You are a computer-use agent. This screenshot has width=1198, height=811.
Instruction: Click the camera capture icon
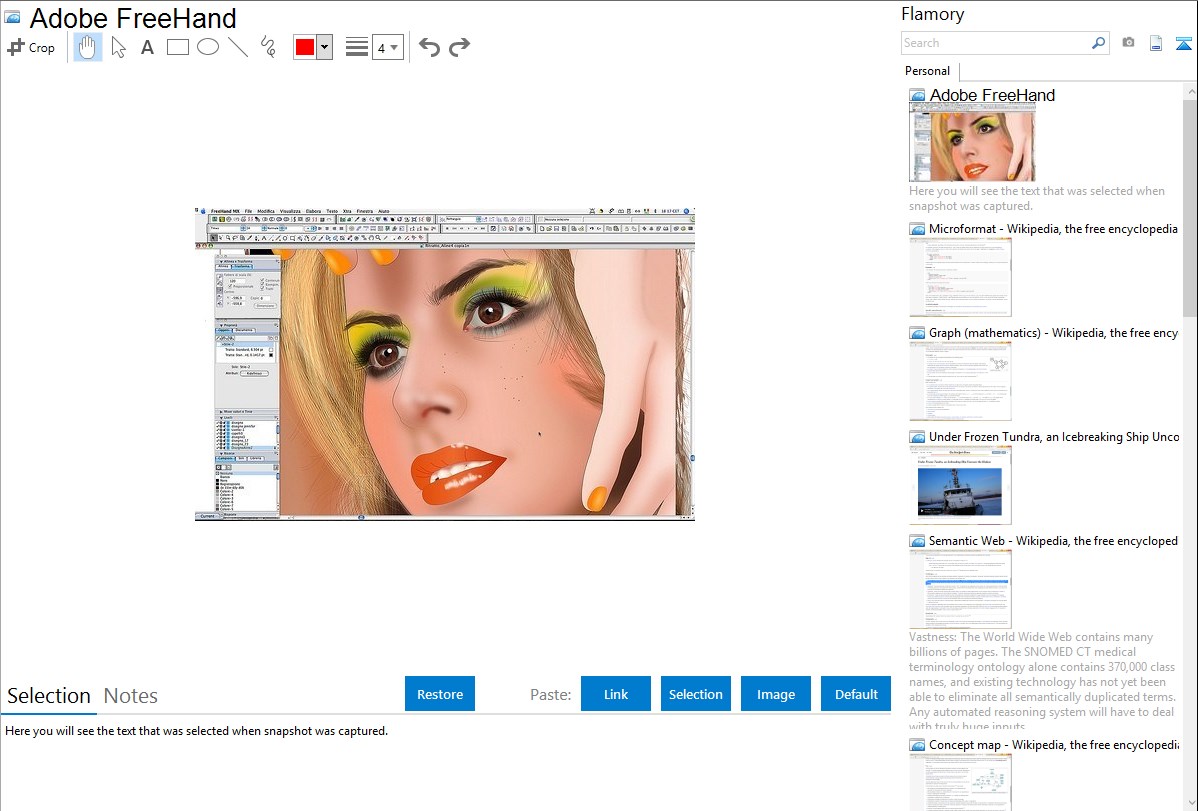1128,43
